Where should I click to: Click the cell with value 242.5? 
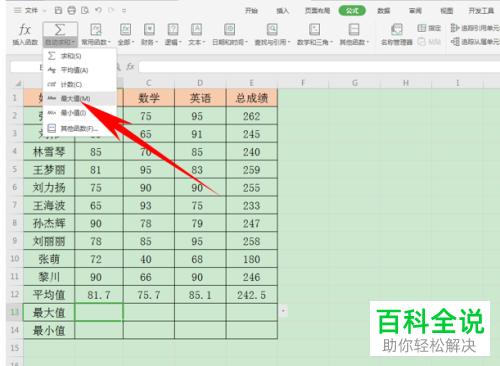point(252,295)
